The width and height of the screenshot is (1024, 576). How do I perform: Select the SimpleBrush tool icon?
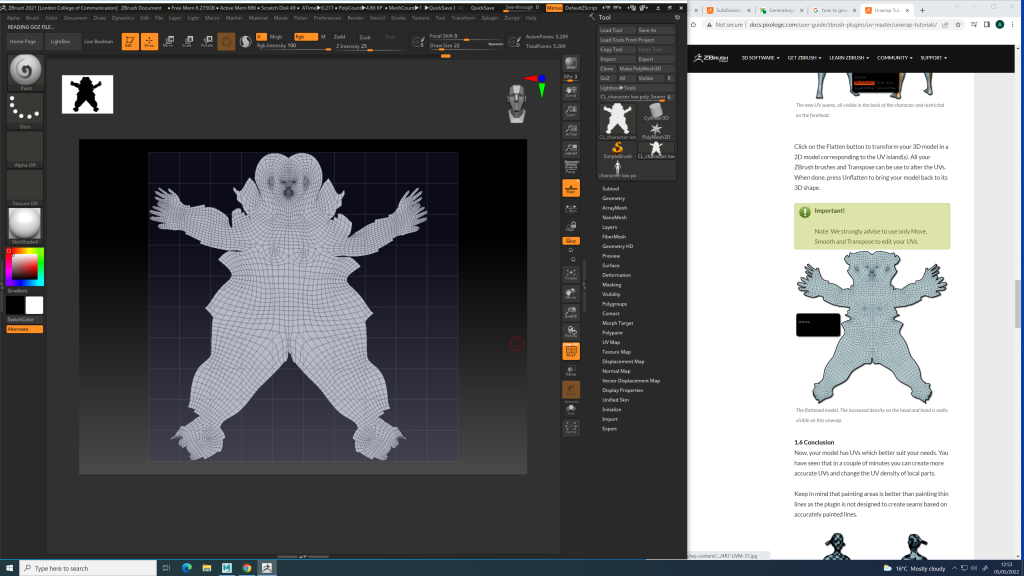click(617, 150)
